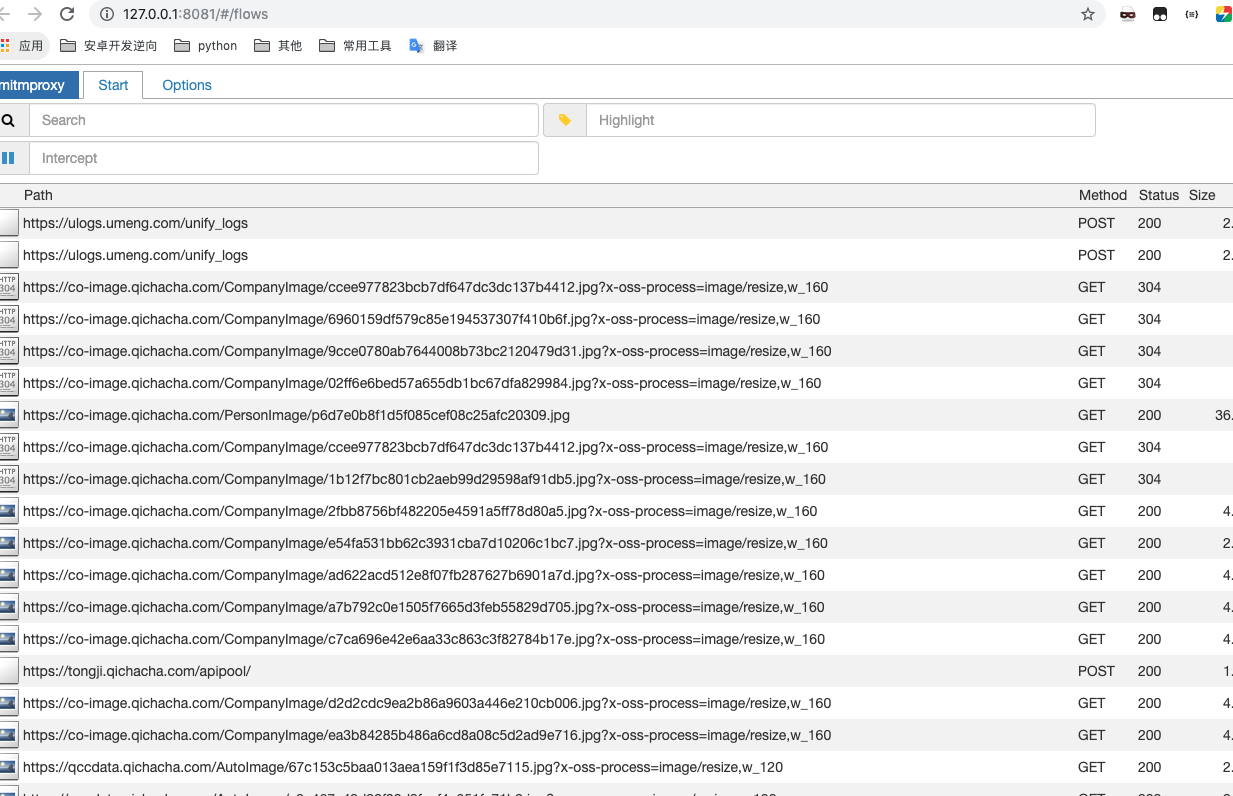
Task: Click image icon of the AutoImage 67c153c5baa0 flow
Action: [x=8, y=767]
